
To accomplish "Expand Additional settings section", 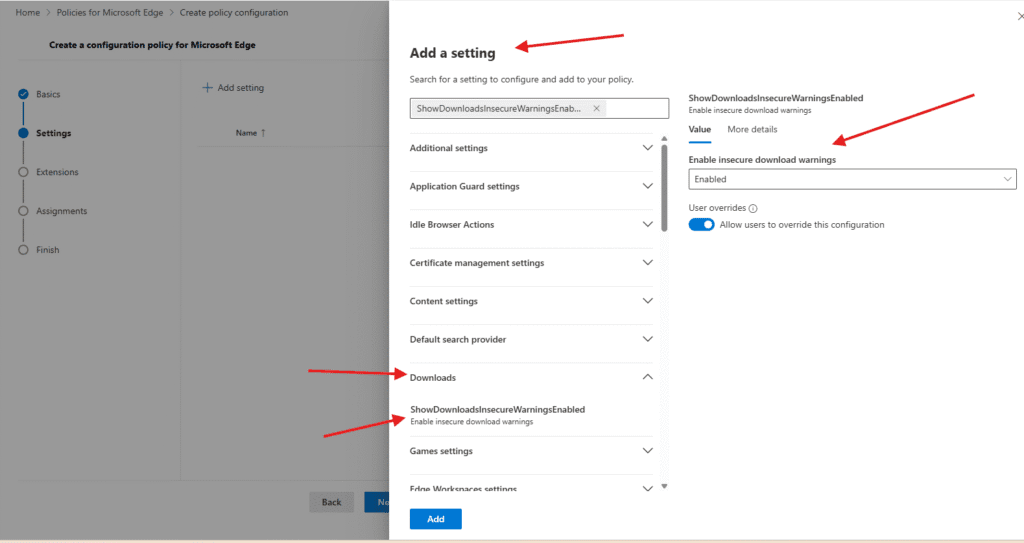I will click(647, 148).
